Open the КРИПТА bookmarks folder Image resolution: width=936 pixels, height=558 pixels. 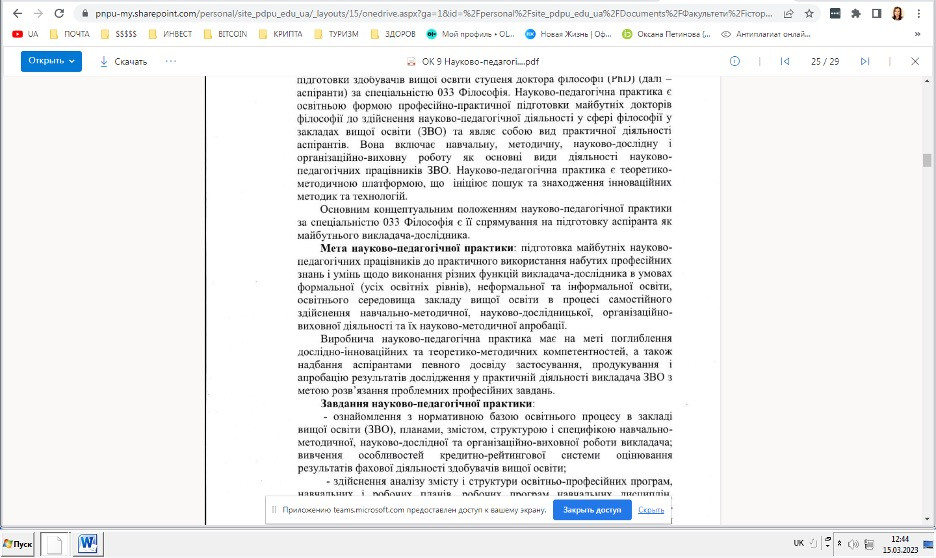pos(281,34)
